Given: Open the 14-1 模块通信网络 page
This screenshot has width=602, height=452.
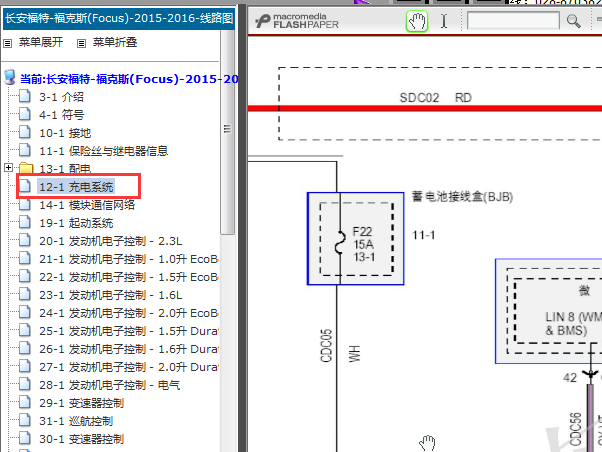Looking at the screenshot, I should 87,205.
